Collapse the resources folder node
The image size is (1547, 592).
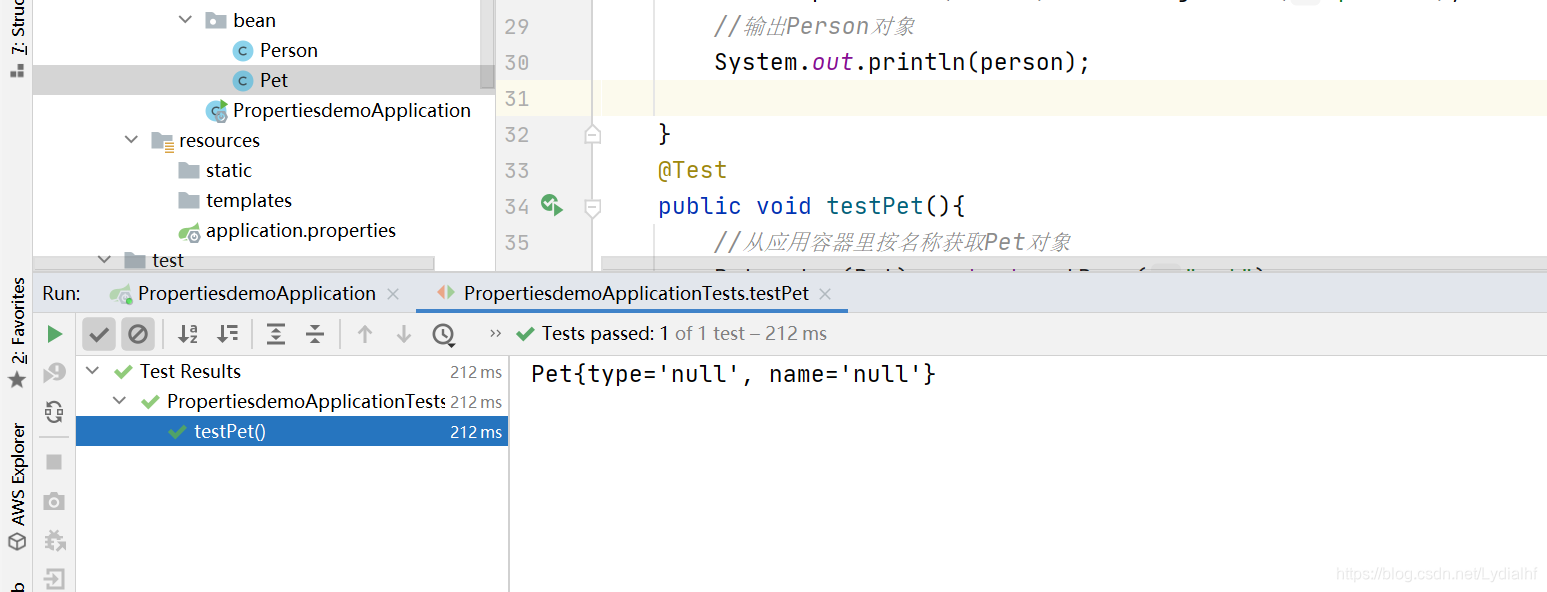[132, 140]
